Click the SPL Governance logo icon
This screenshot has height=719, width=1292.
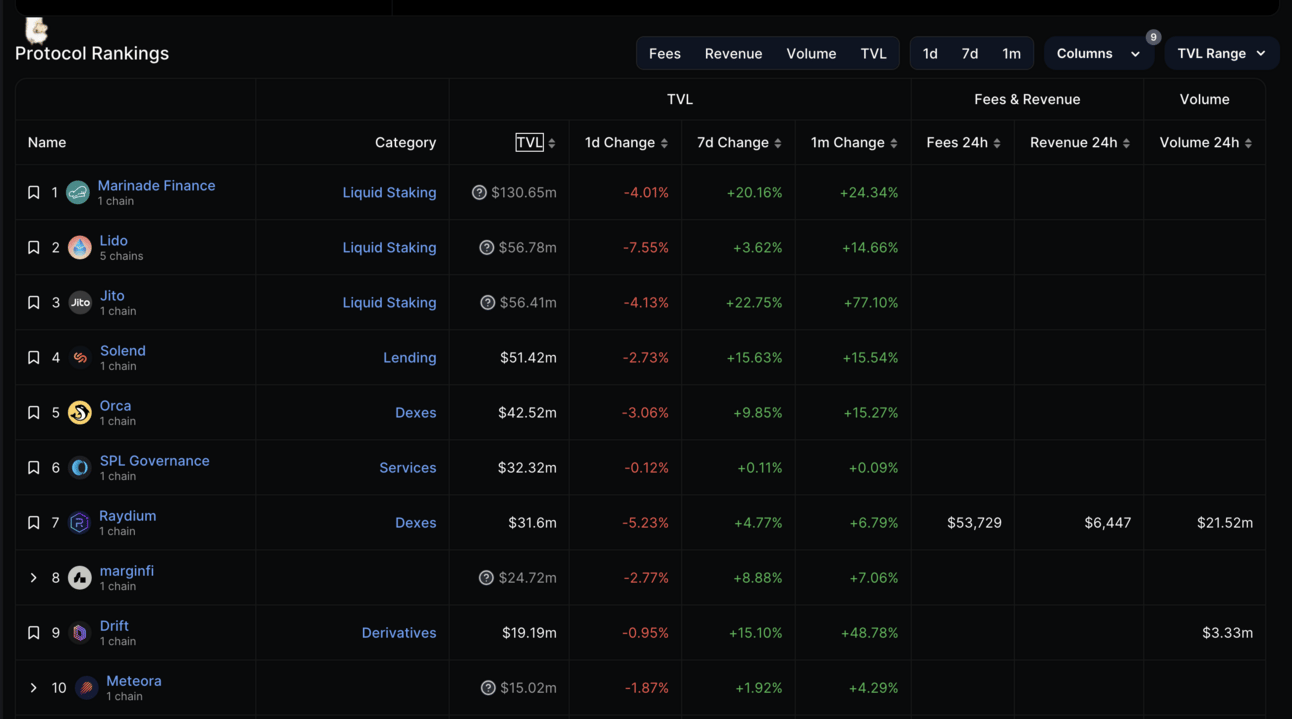pos(80,467)
